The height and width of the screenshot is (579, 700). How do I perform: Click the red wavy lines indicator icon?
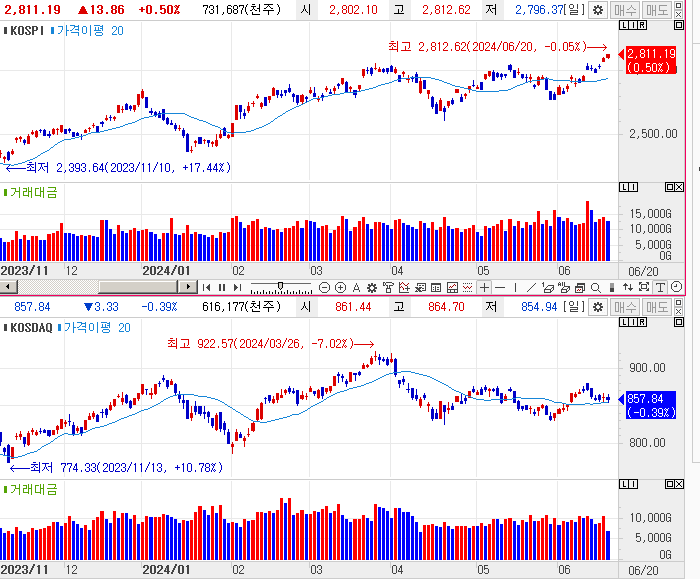pyautogui.click(x=468, y=287)
